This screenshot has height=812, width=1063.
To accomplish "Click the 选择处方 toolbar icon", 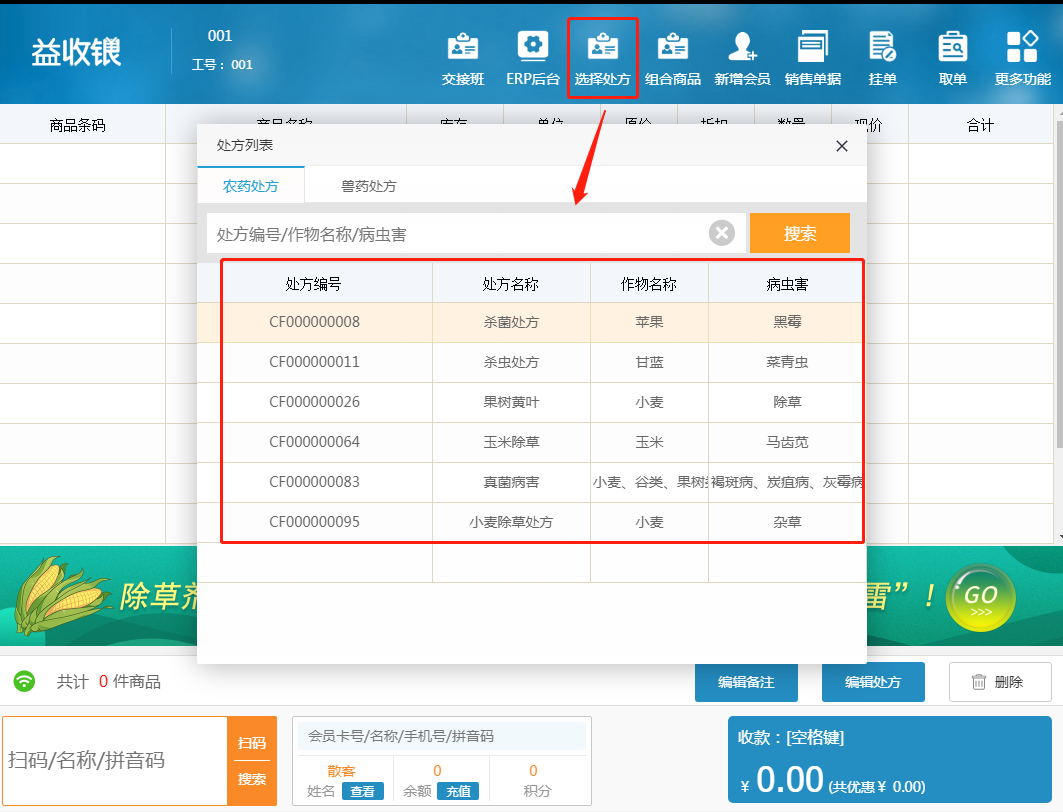I will 602,58.
